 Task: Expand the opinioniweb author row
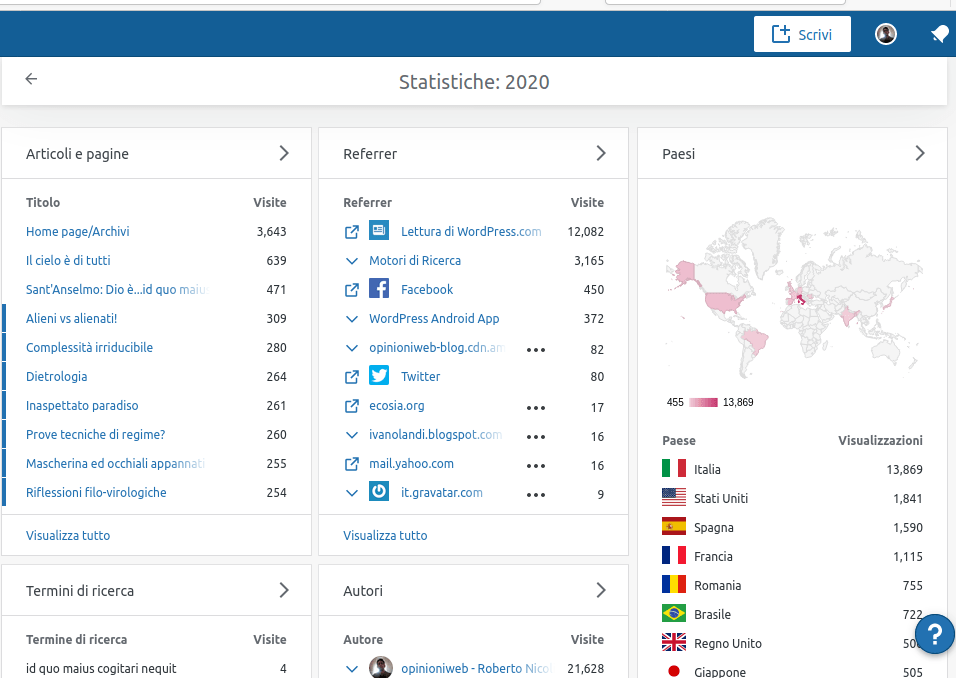351,668
